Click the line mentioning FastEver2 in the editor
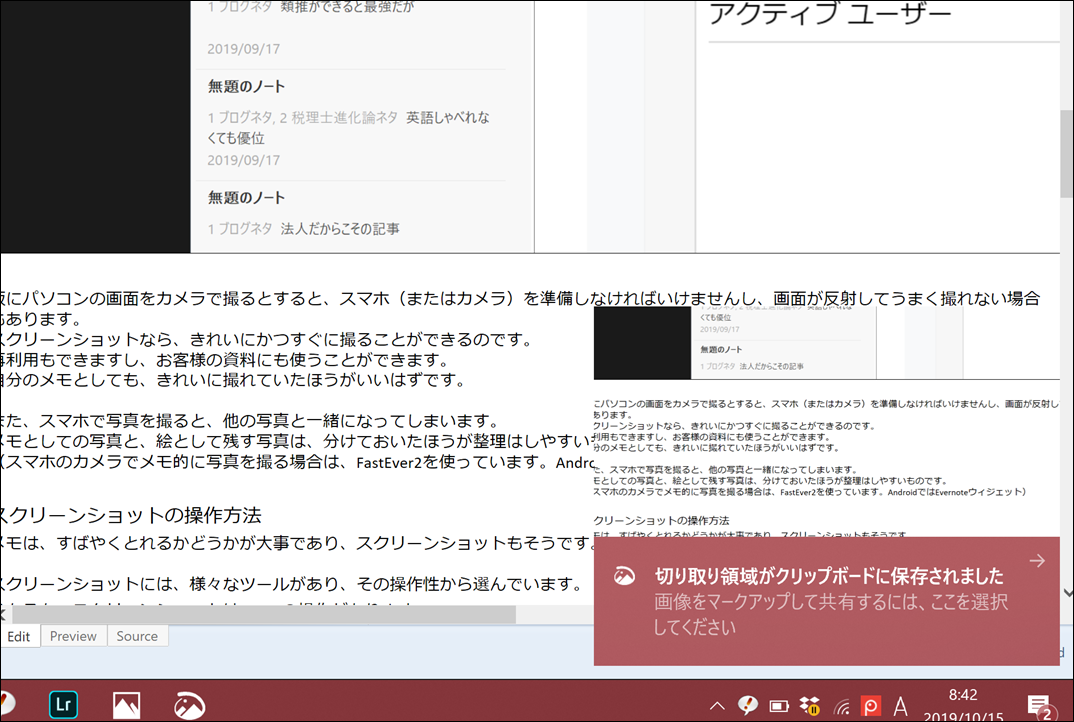This screenshot has width=1074, height=722. 297,462
